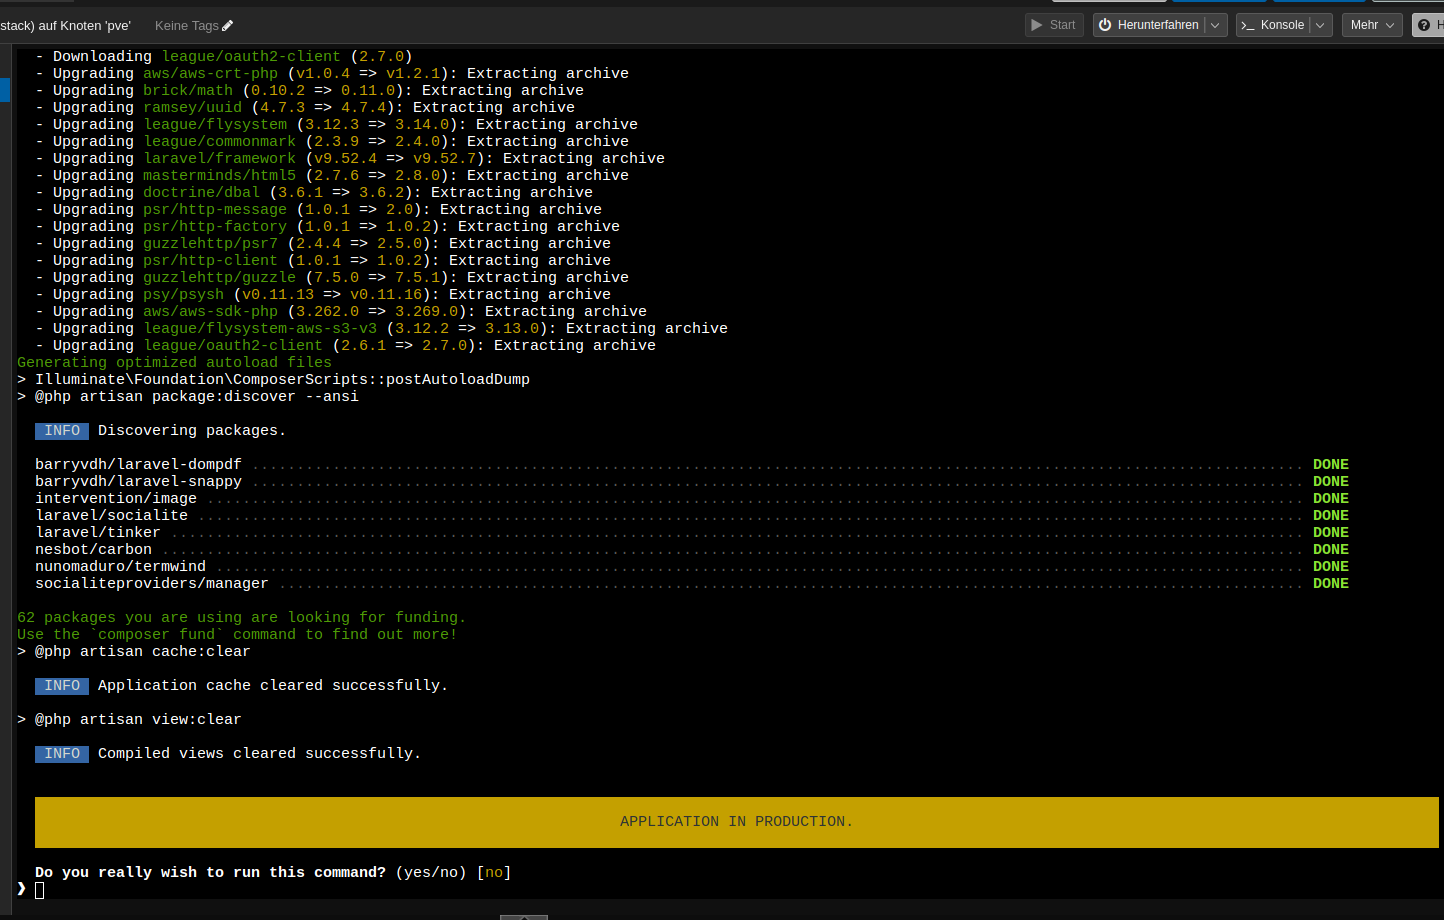
Task: Click the 'aws/aws-sdk-php' upgrade line
Action: tap(341, 312)
